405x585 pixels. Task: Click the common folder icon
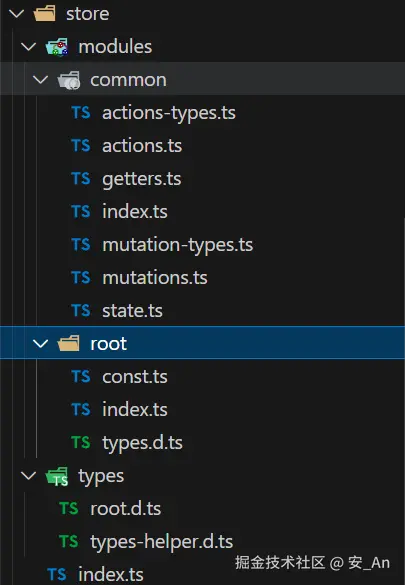(69, 80)
